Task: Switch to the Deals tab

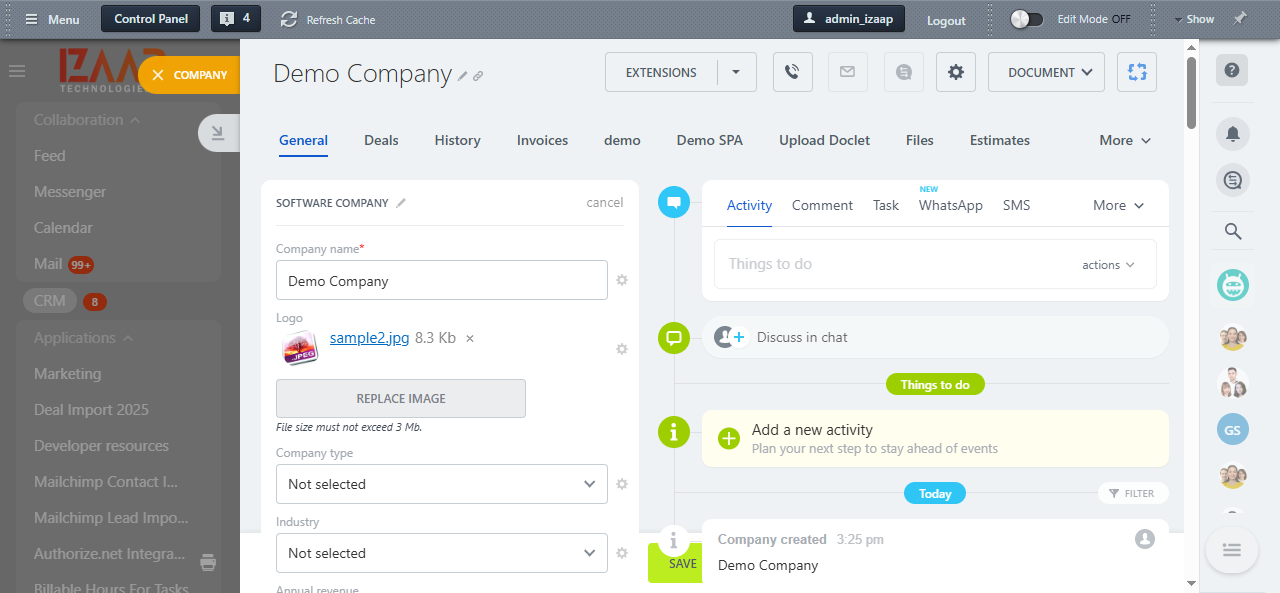Action: [381, 140]
